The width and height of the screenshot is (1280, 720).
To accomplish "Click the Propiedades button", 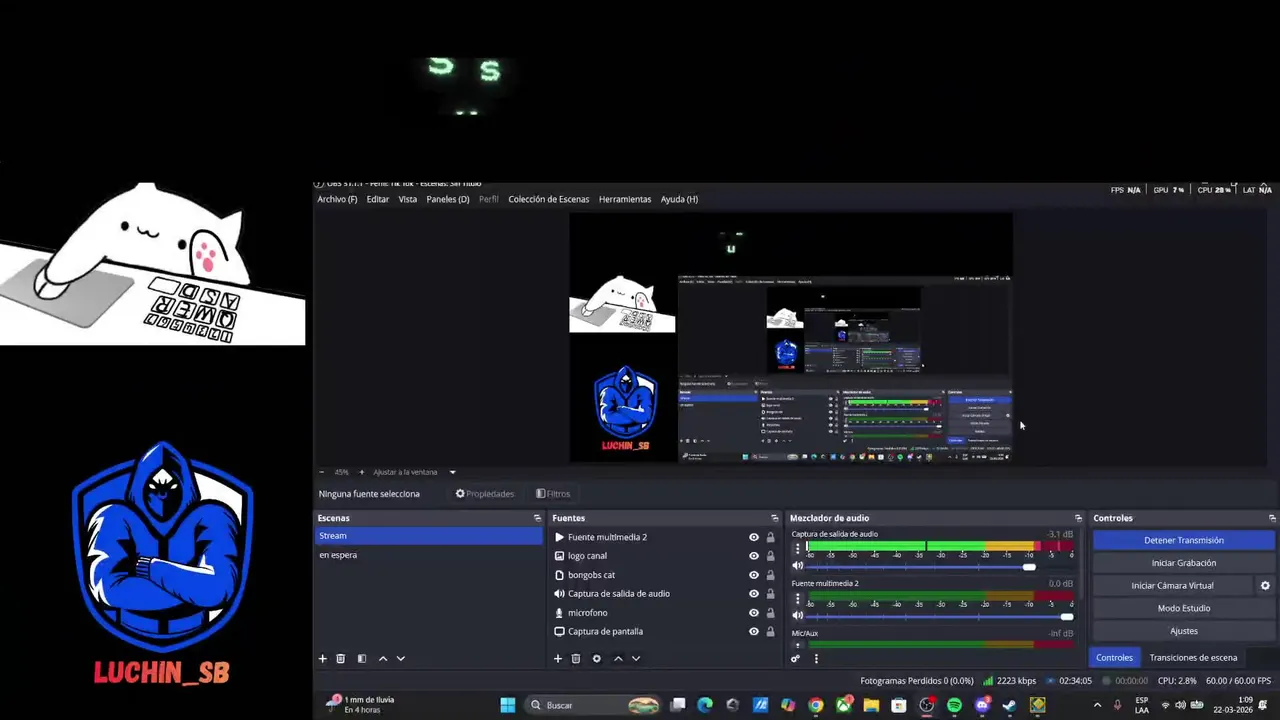I will click(x=485, y=494).
